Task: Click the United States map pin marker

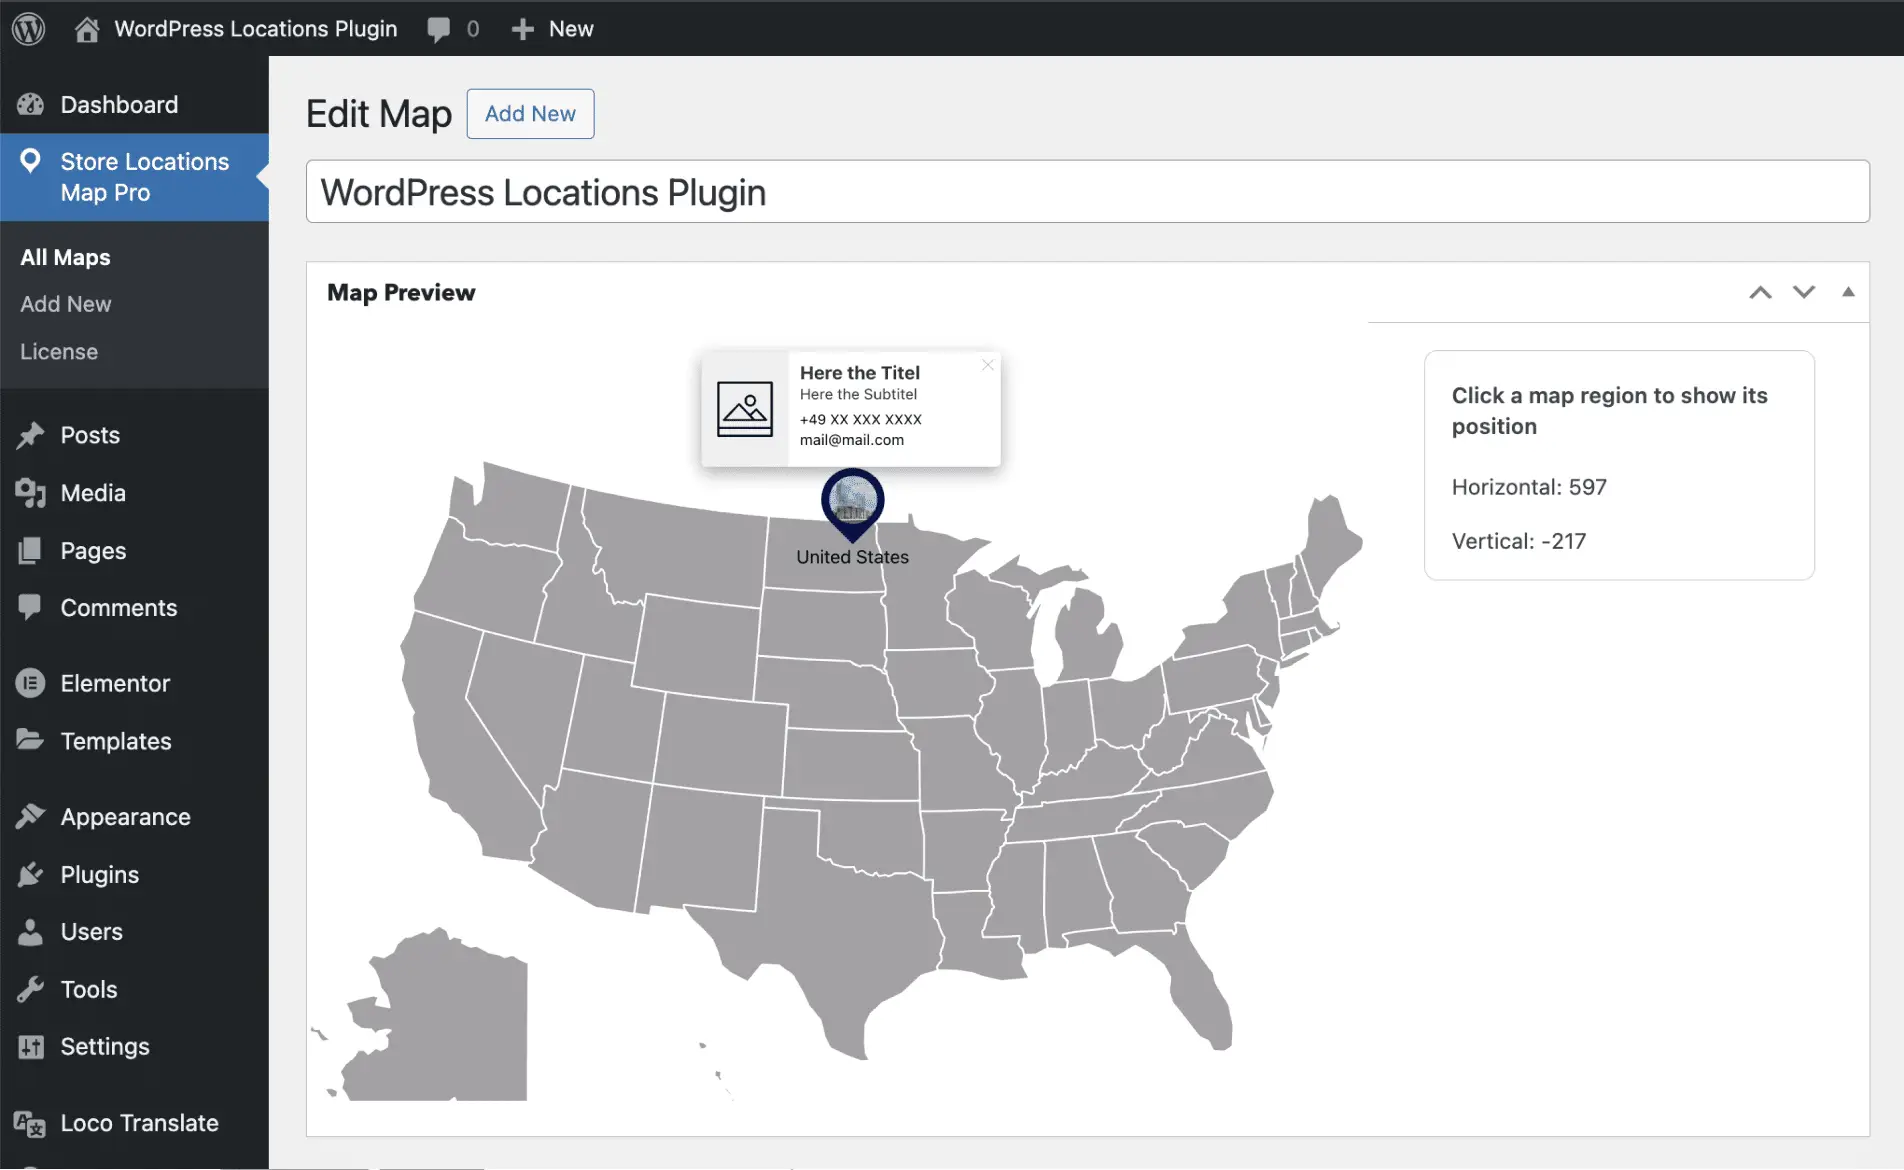Action: (x=852, y=503)
